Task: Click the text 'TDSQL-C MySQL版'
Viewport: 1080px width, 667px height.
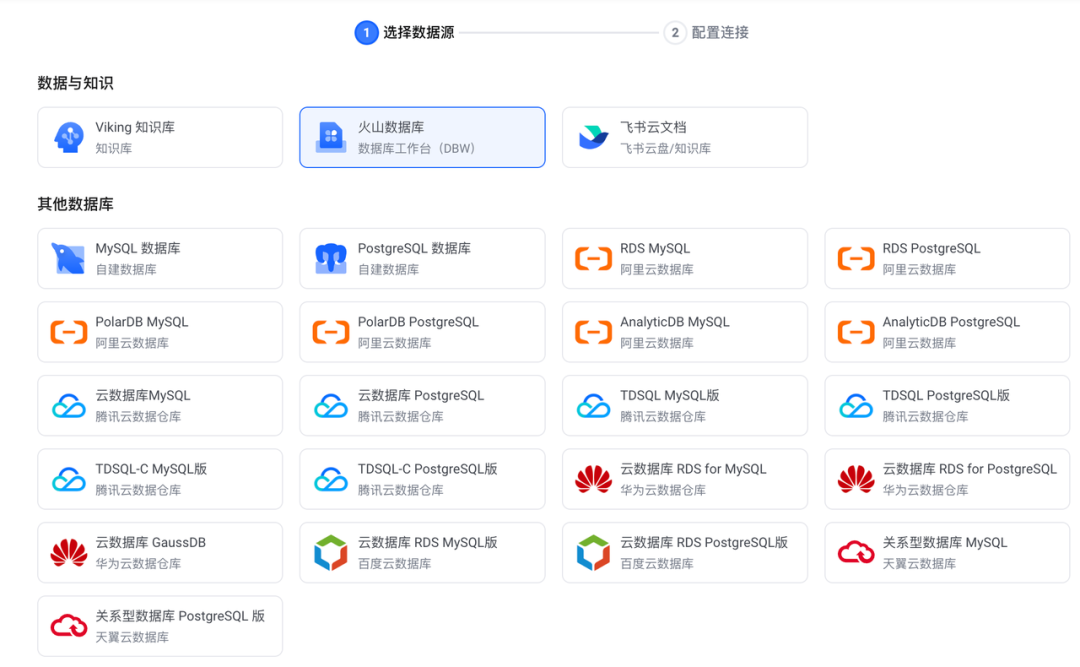Action: 151,469
